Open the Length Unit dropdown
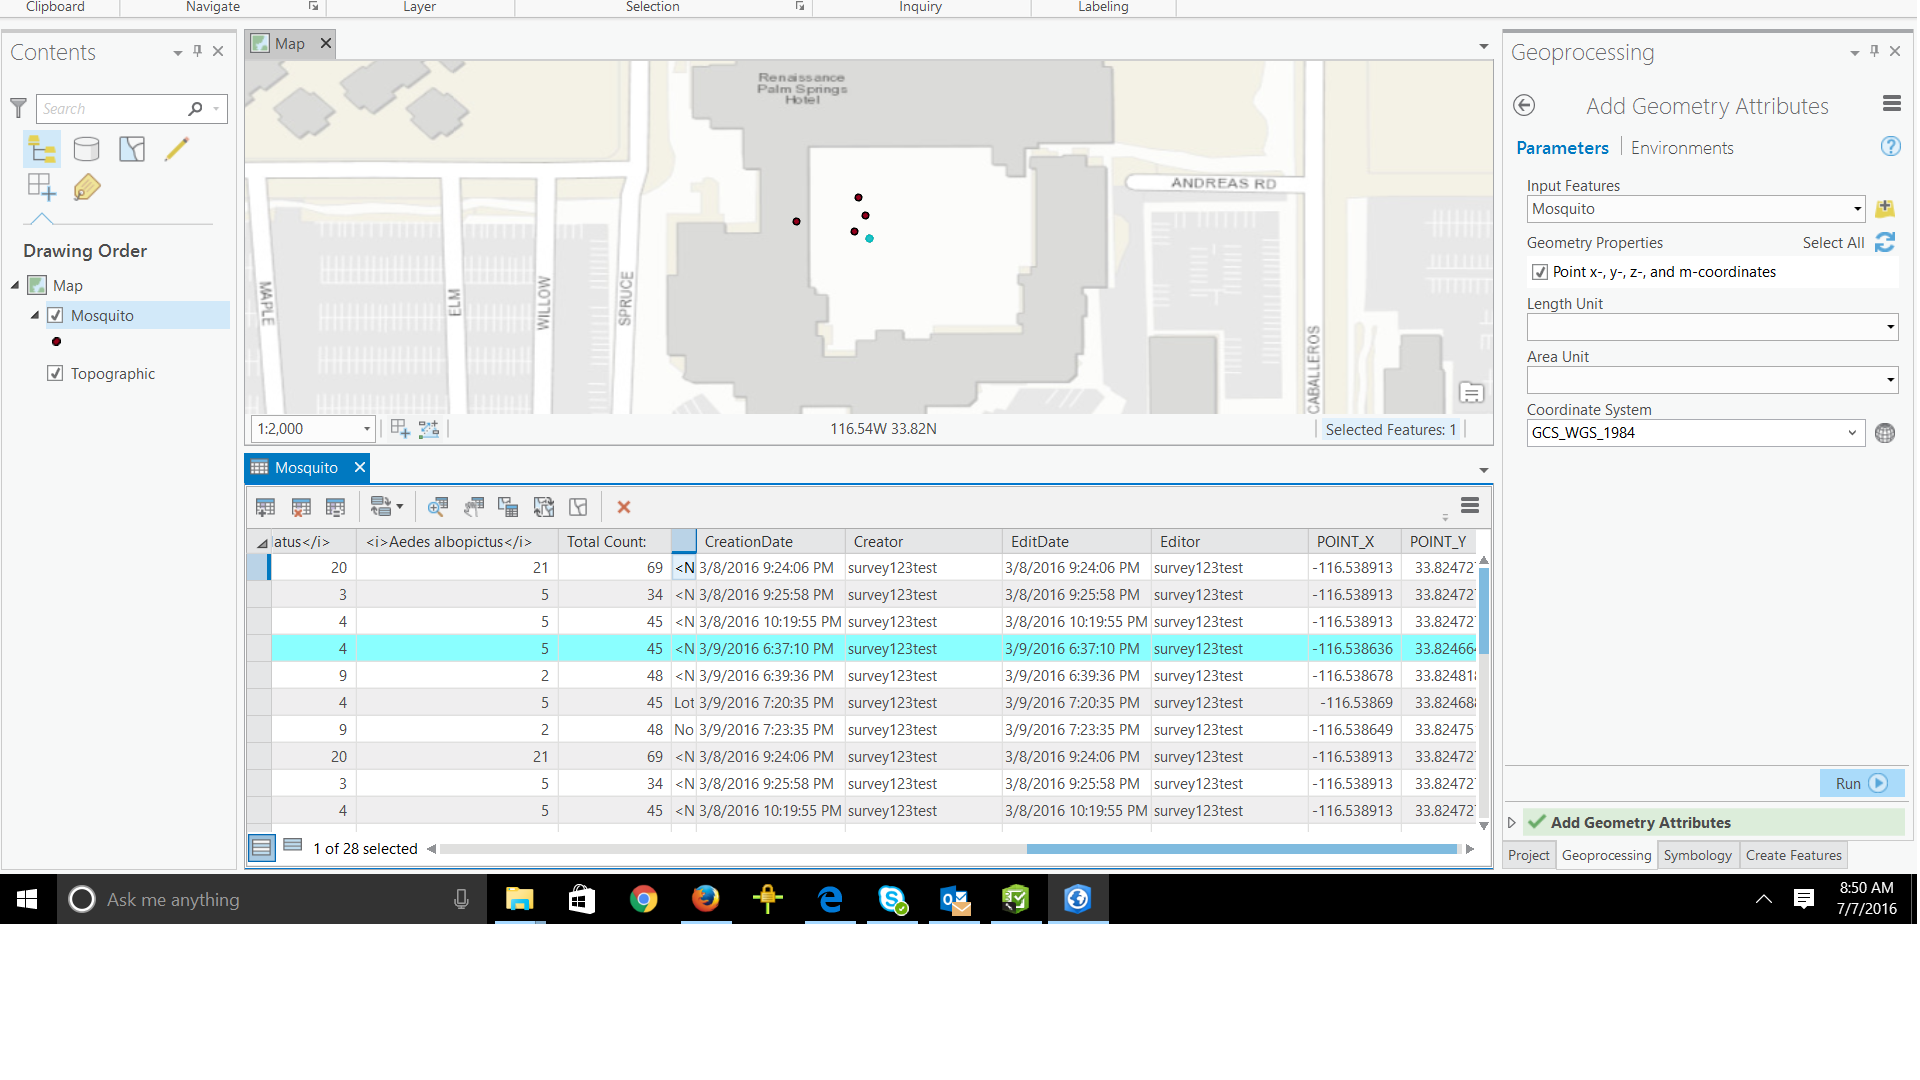 pos(1890,327)
